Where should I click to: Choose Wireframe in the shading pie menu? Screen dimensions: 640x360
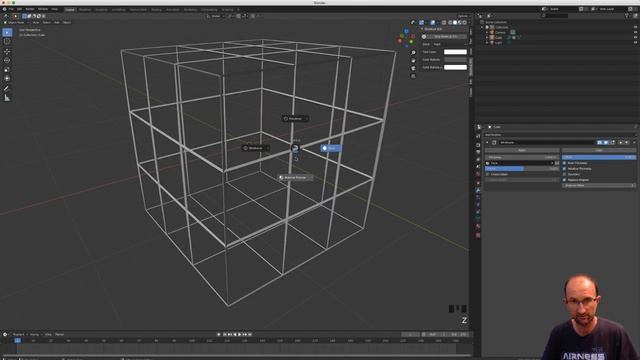tap(256, 148)
